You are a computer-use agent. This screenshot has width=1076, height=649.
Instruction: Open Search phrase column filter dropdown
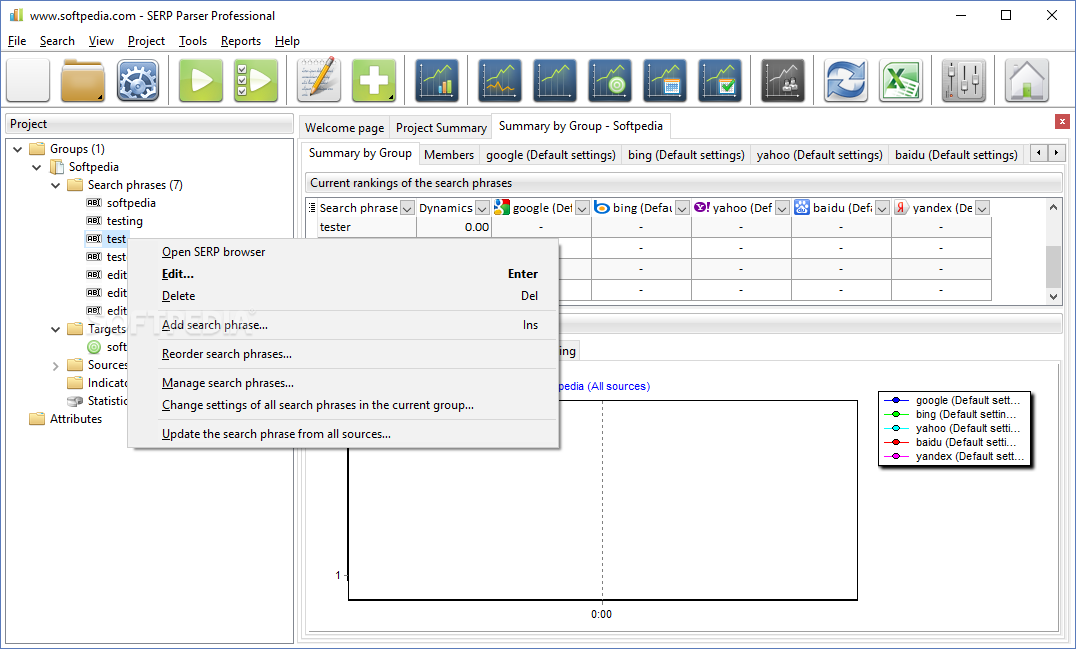(x=407, y=208)
